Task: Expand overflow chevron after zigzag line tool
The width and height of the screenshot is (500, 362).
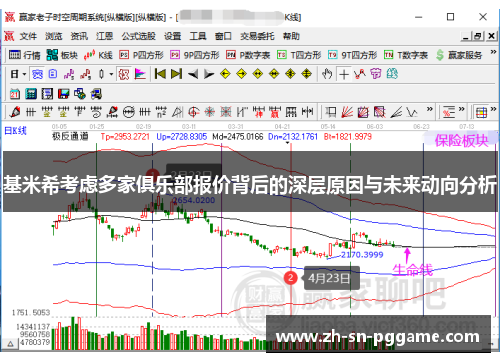Action: pyautogui.click(x=429, y=109)
